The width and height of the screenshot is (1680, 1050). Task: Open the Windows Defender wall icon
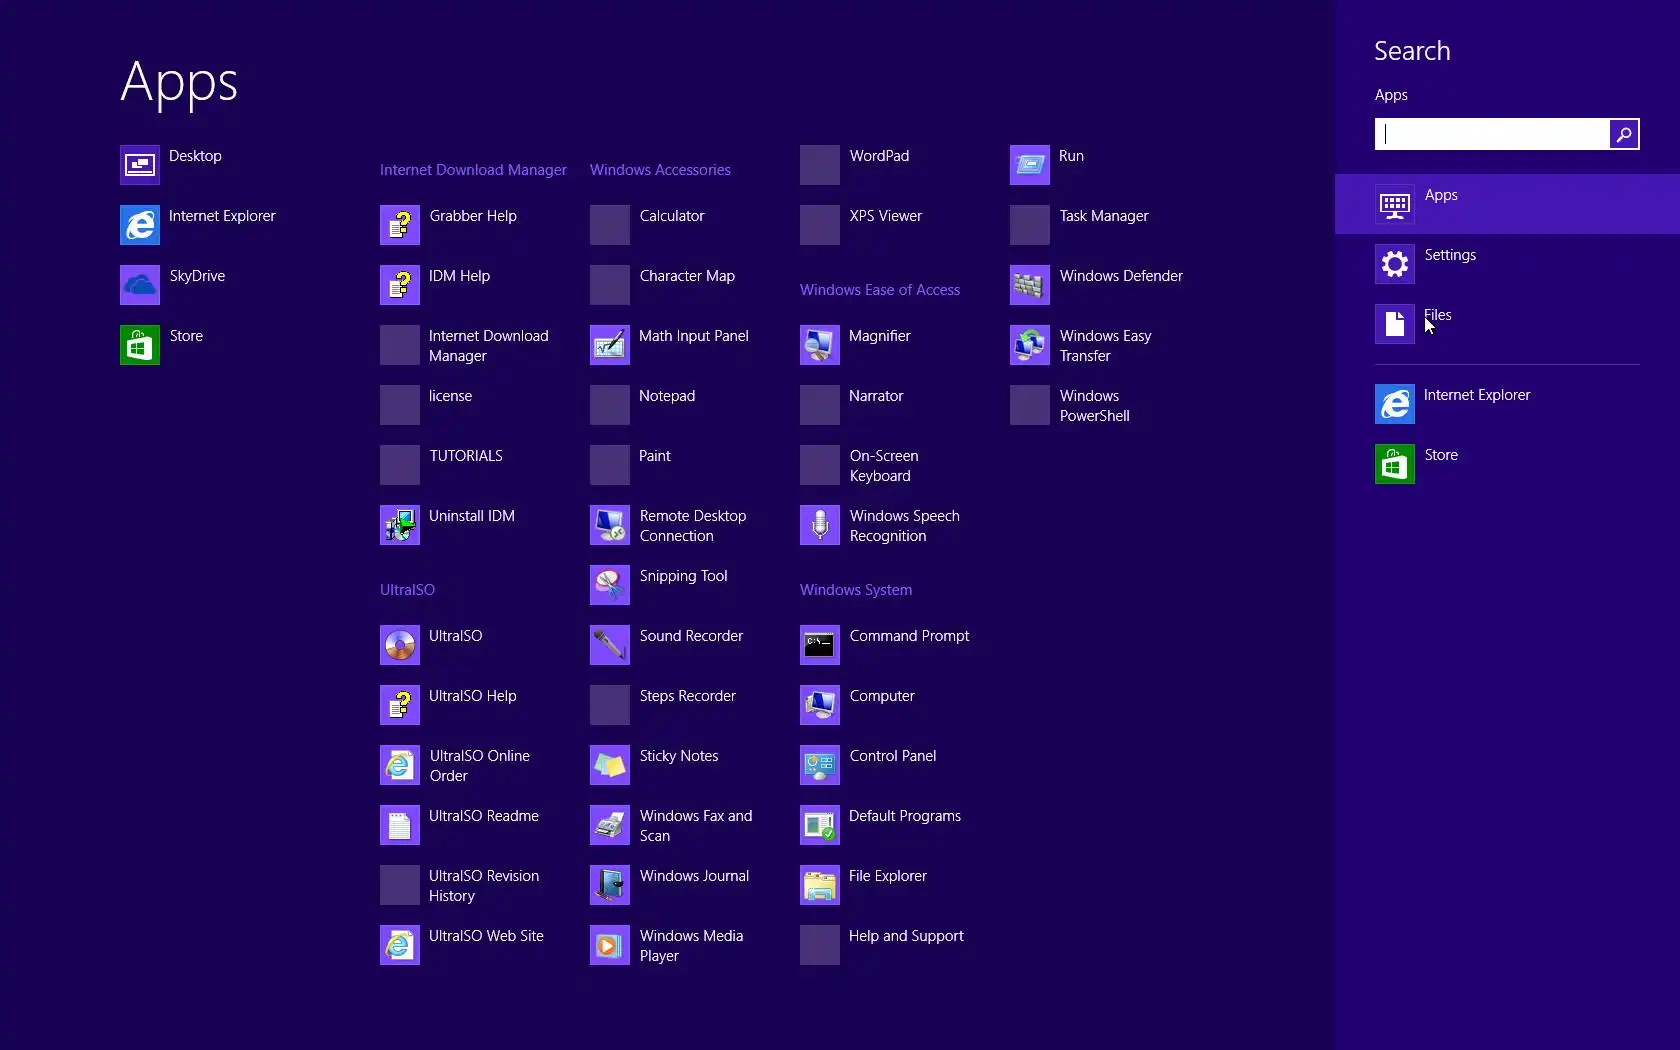pos(1030,285)
